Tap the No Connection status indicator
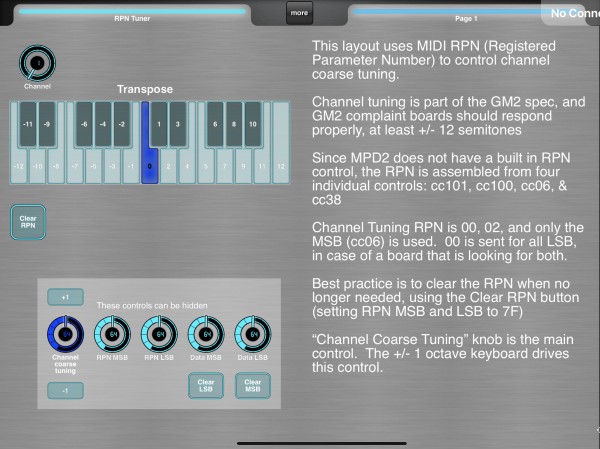Viewport: 600px width, 449px height. tap(572, 13)
